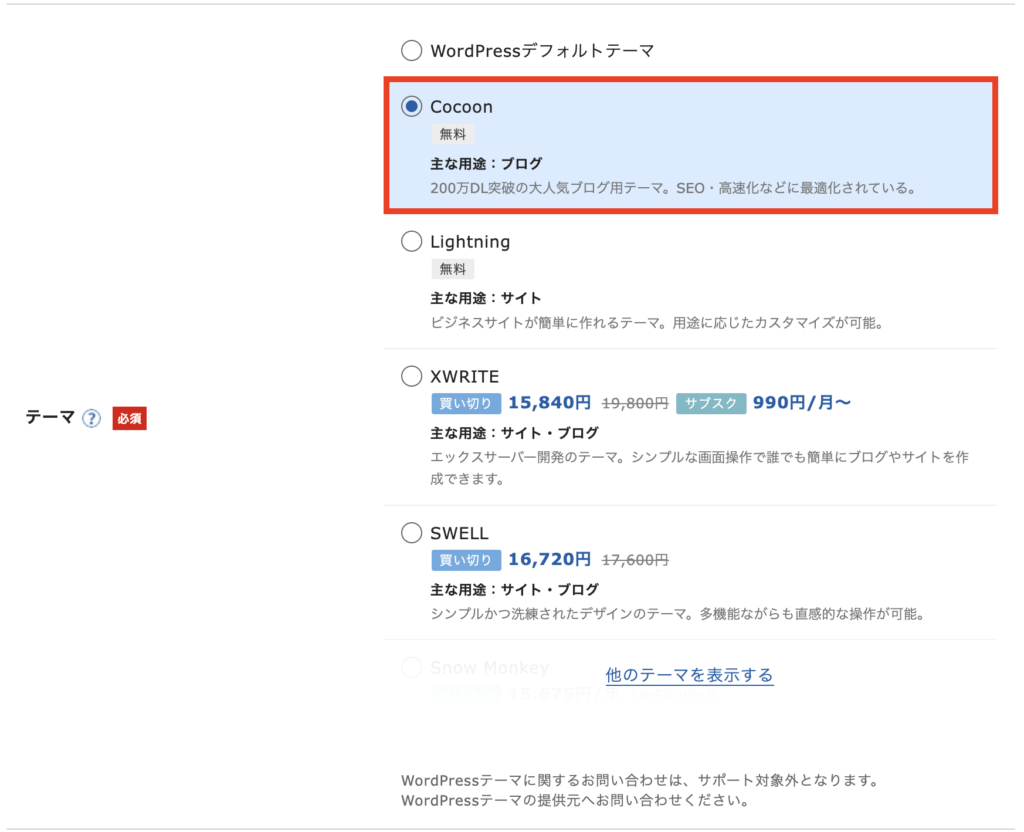Viewport: 1024px width, 832px height.
Task: Click the Cocoon theme name label
Action: pyautogui.click(x=461, y=106)
